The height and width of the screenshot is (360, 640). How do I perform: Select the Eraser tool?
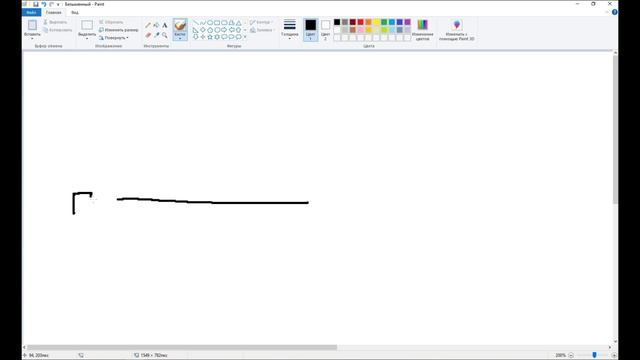[x=148, y=35]
